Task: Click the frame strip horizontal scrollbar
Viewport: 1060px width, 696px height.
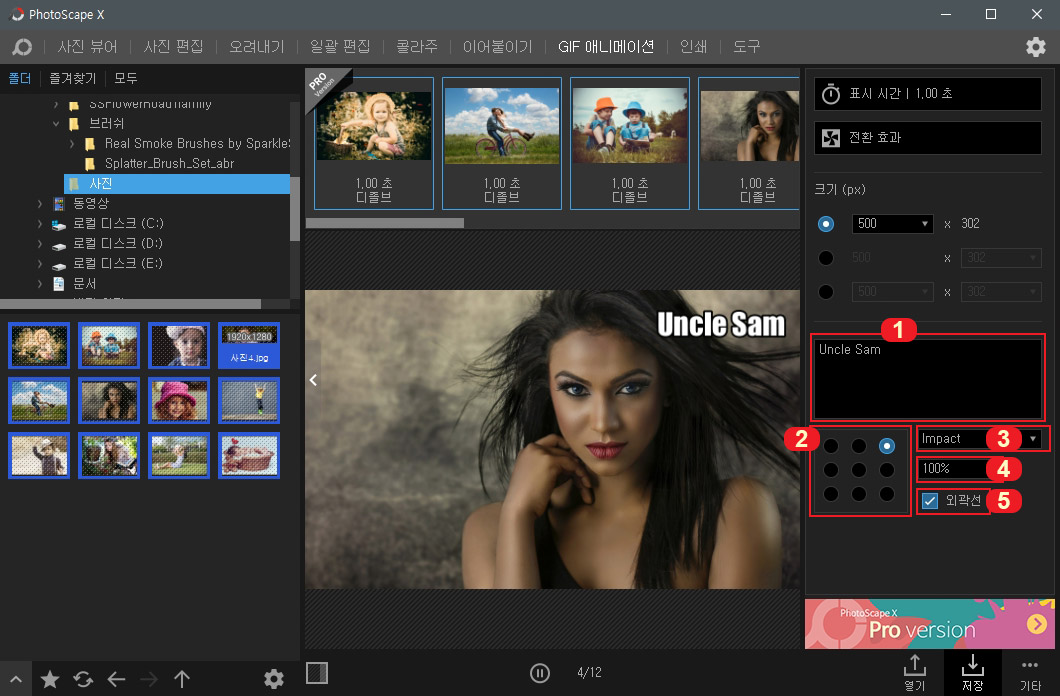Action: click(385, 223)
